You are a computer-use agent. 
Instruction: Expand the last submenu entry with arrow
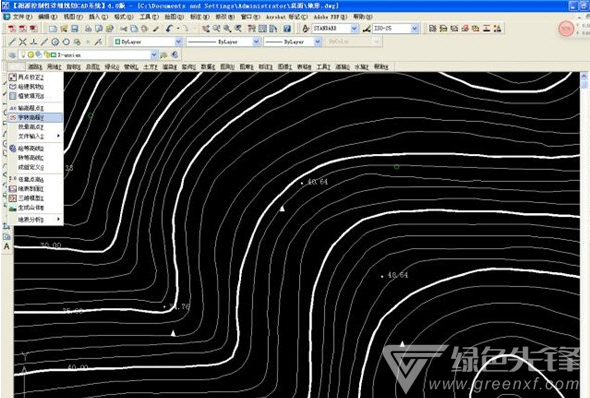pyautogui.click(x=36, y=219)
